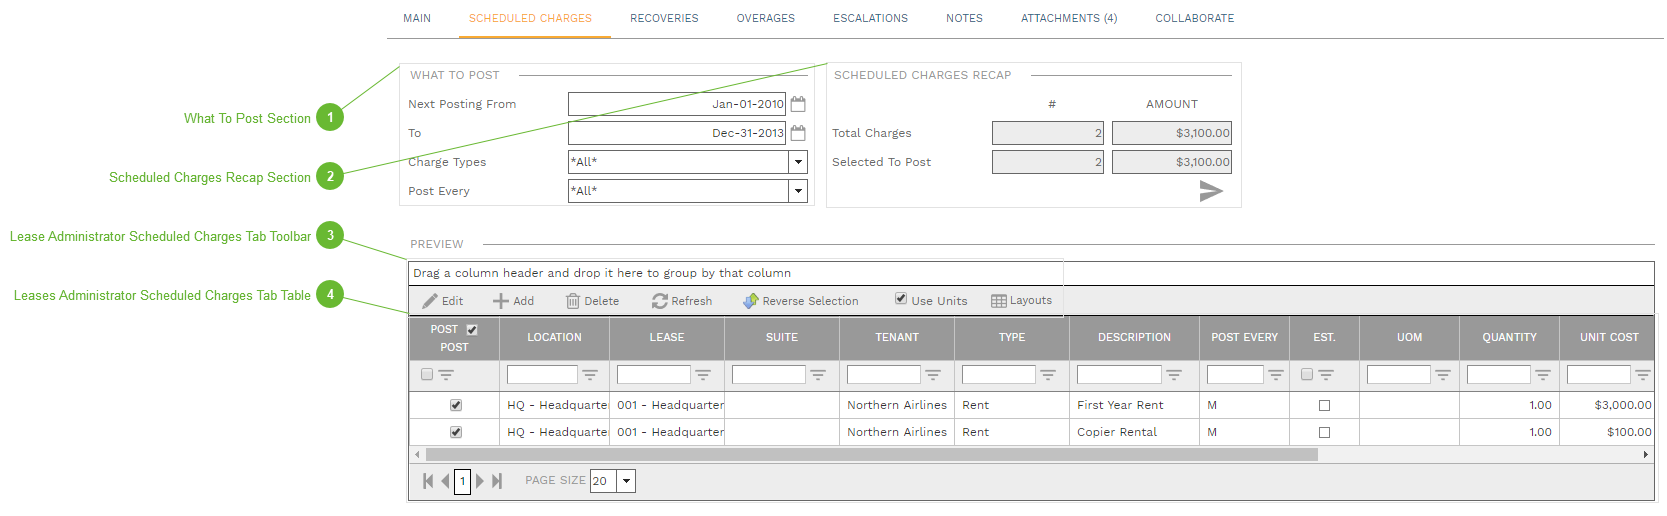The image size is (1667, 516).
Task: Click the Tenant filter text box
Action: [x=883, y=375]
